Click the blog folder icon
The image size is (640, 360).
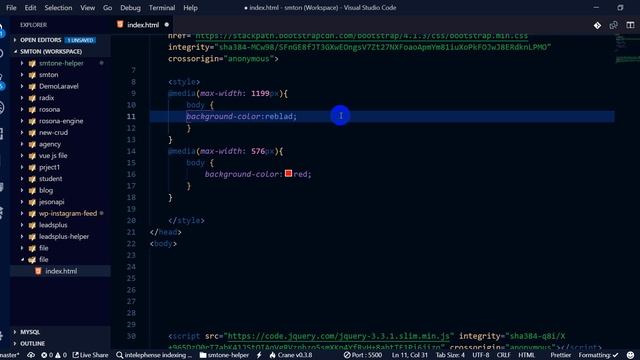pyautogui.click(x=32, y=190)
